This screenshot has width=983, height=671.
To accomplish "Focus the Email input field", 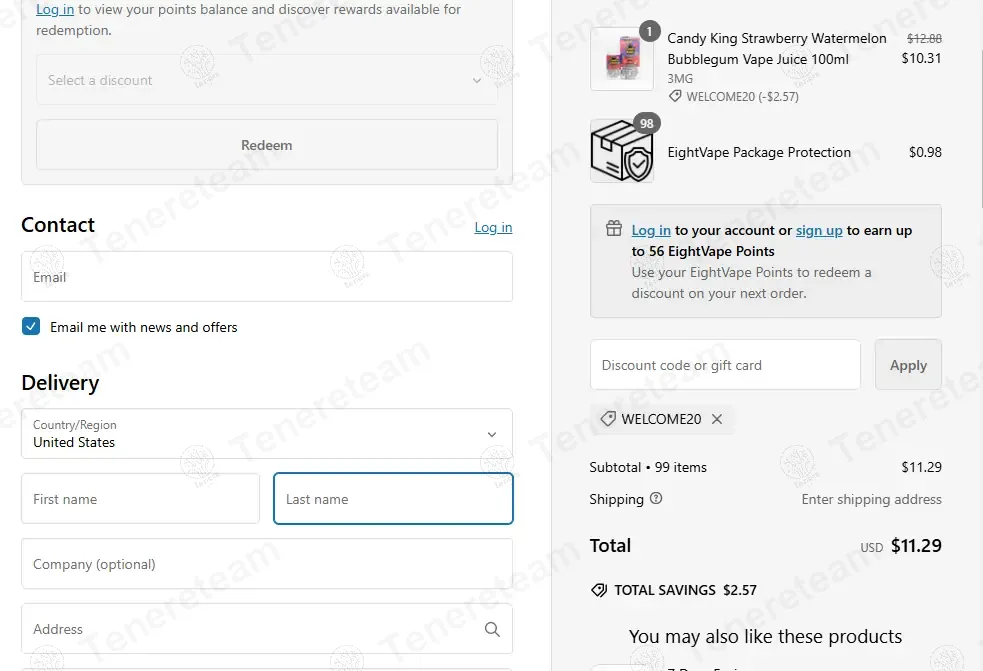I will click(x=267, y=277).
